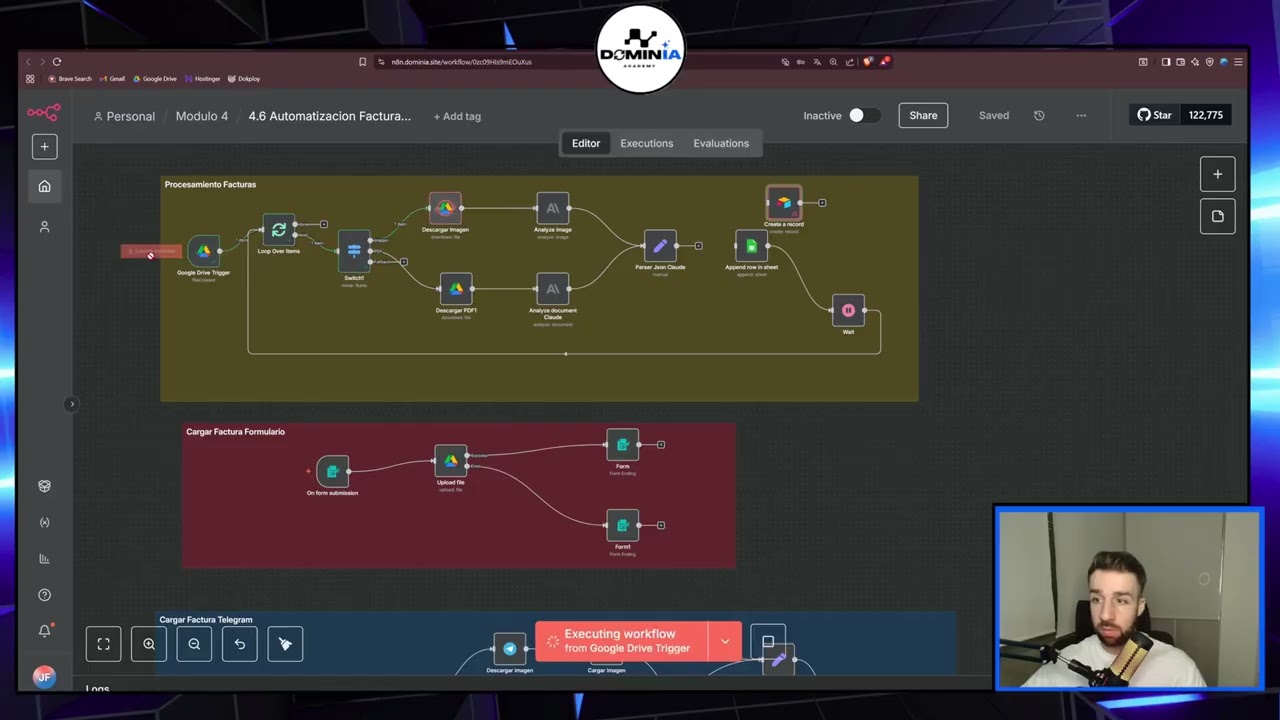Select the Google Drive Trigger node
Viewport: 1280px width, 720px height.
pos(204,251)
